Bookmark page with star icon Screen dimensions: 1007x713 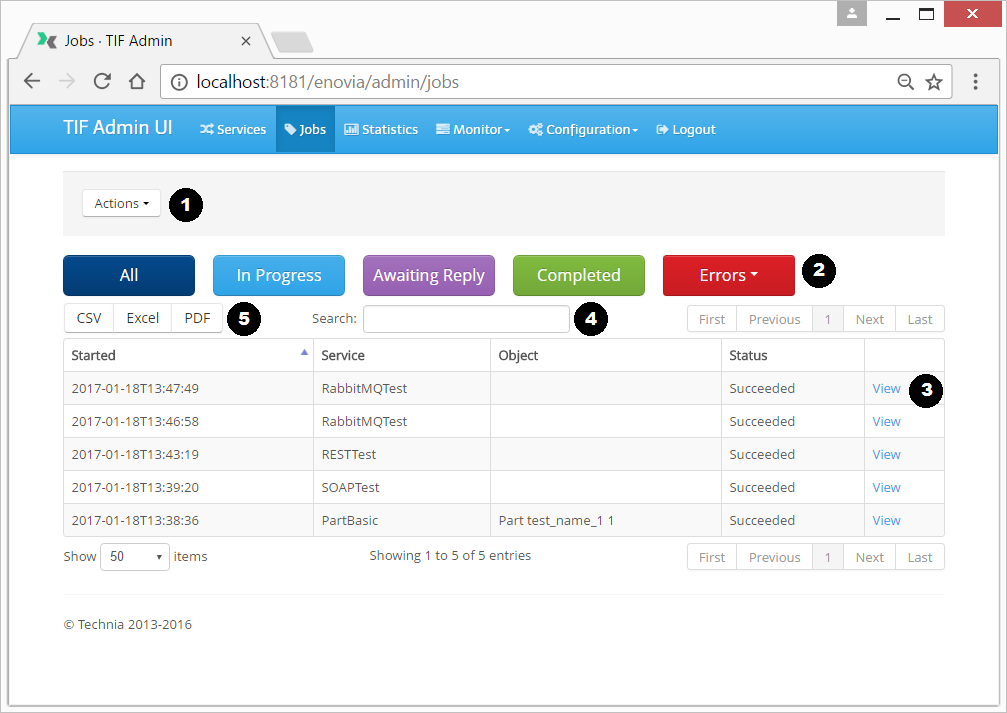point(933,82)
